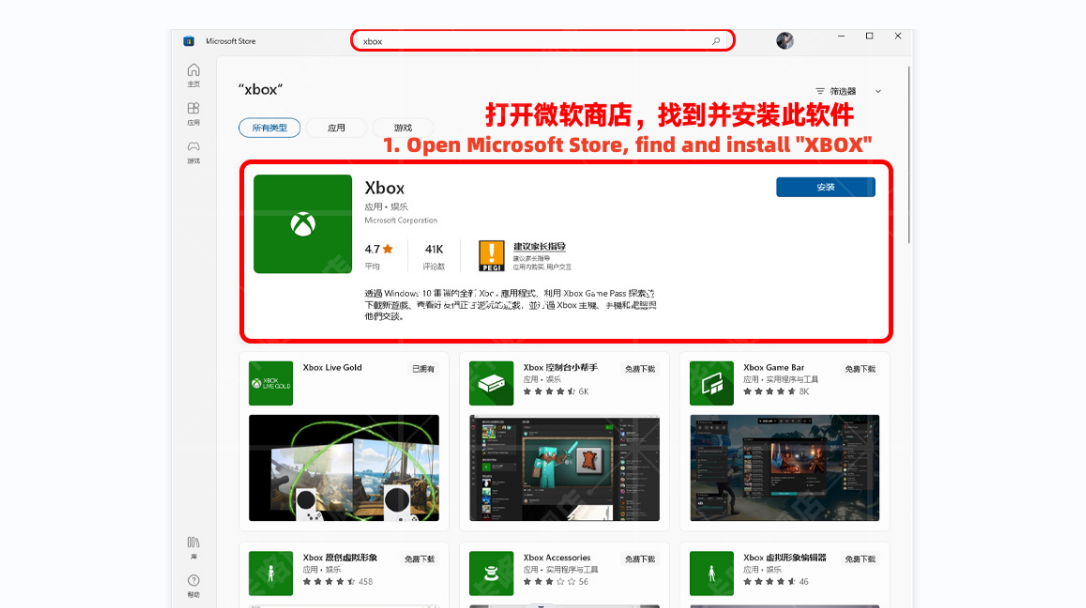Click 免费下载 on Xbox Game Bar

860,369
